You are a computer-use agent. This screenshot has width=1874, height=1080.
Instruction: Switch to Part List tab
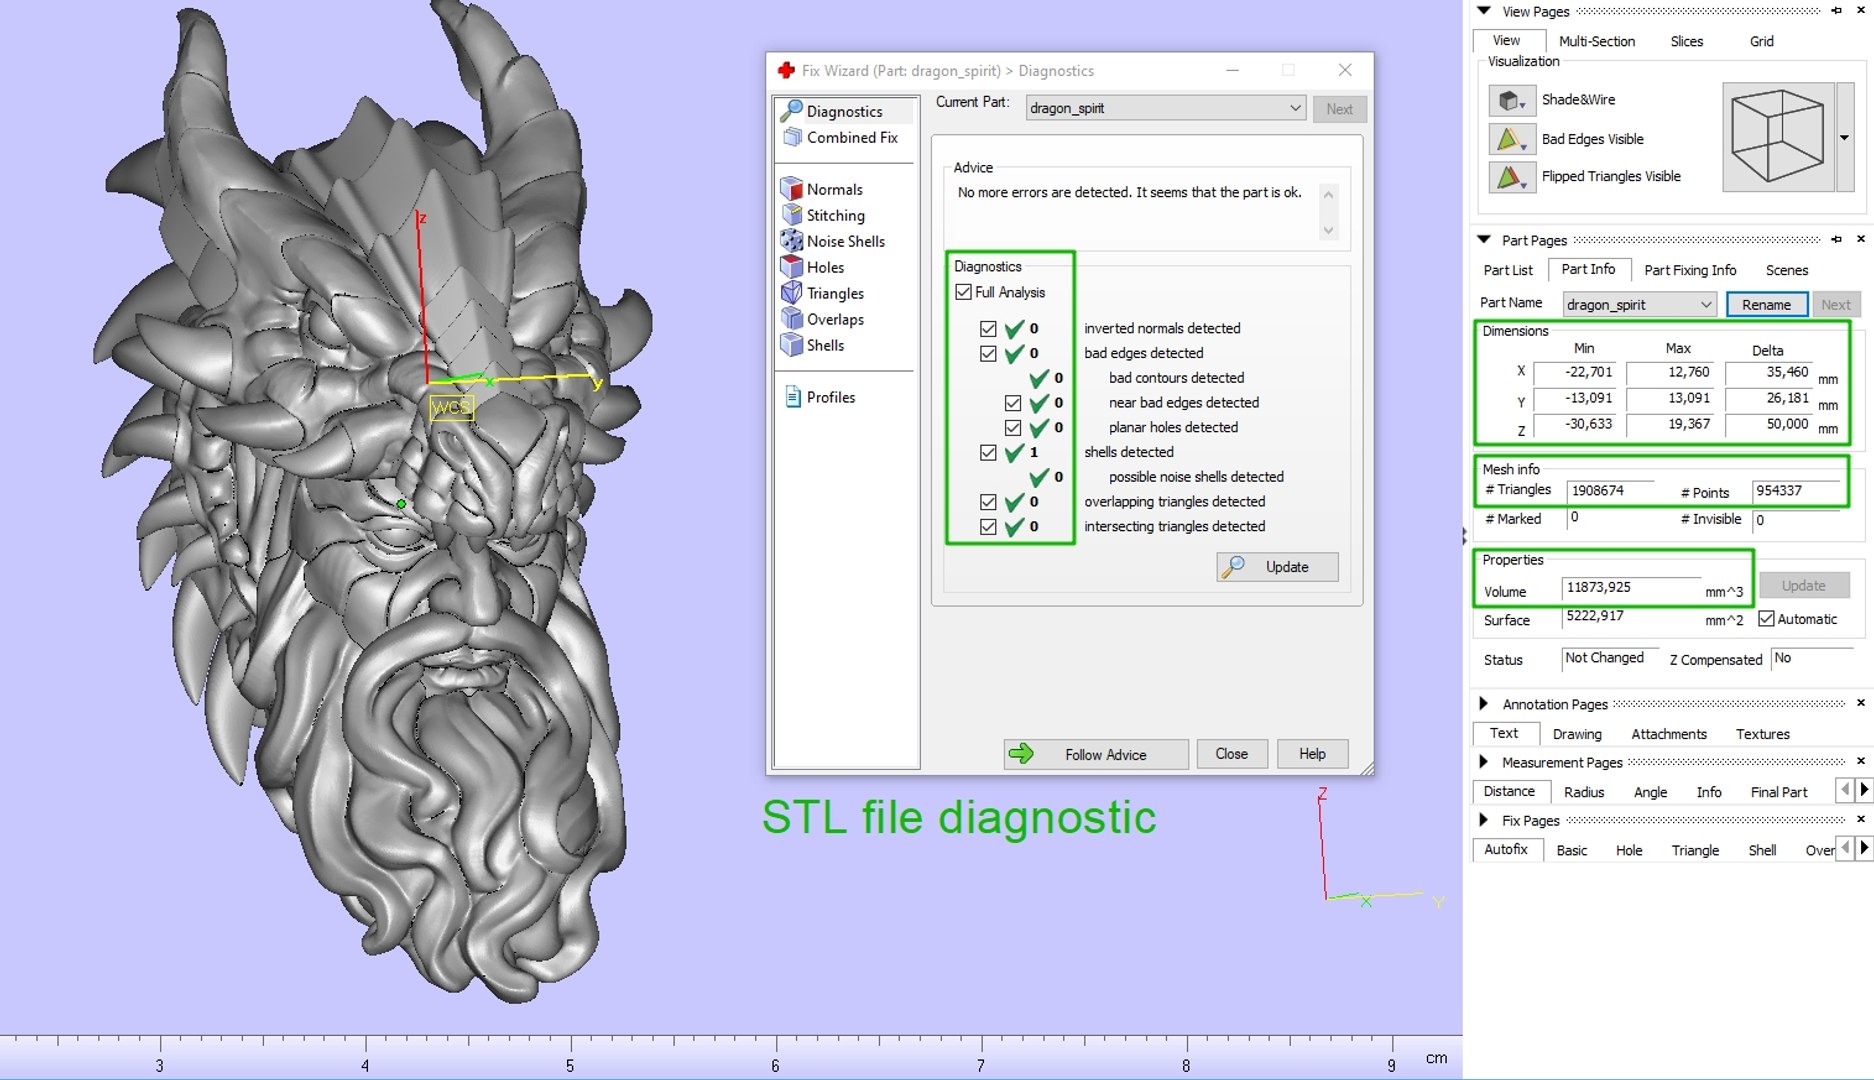[1507, 270]
